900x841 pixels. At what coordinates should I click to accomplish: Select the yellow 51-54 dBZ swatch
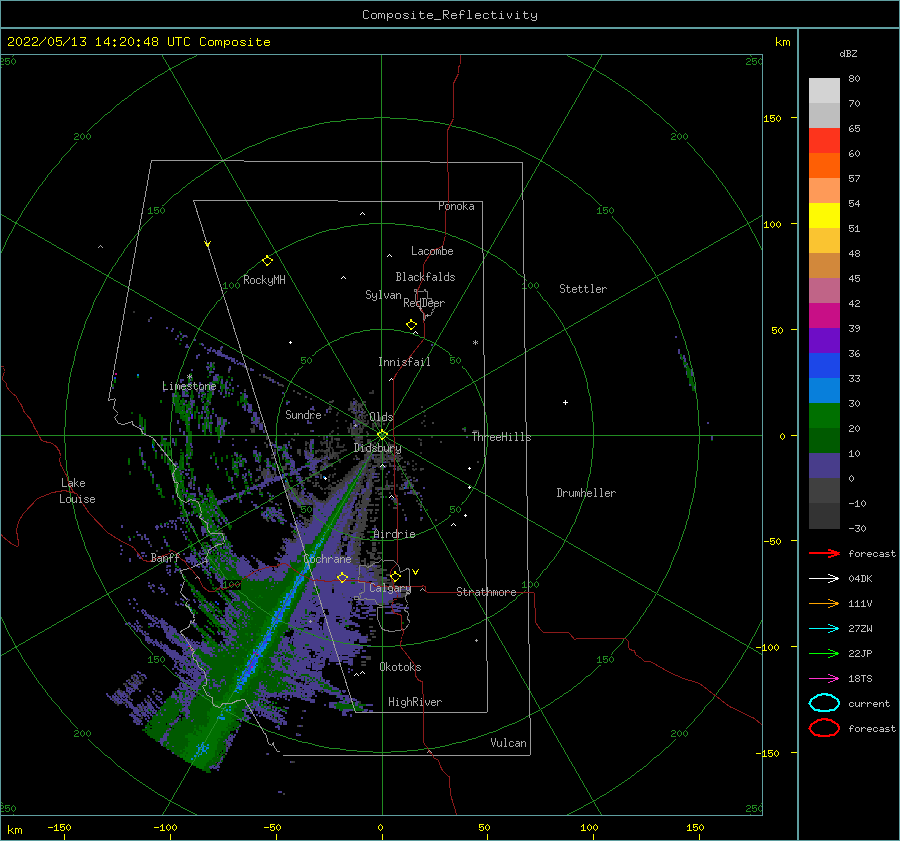coord(824,216)
